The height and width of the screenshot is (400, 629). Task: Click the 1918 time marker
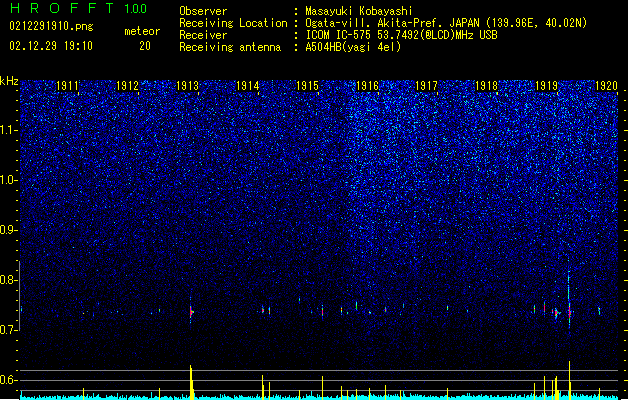(x=486, y=86)
